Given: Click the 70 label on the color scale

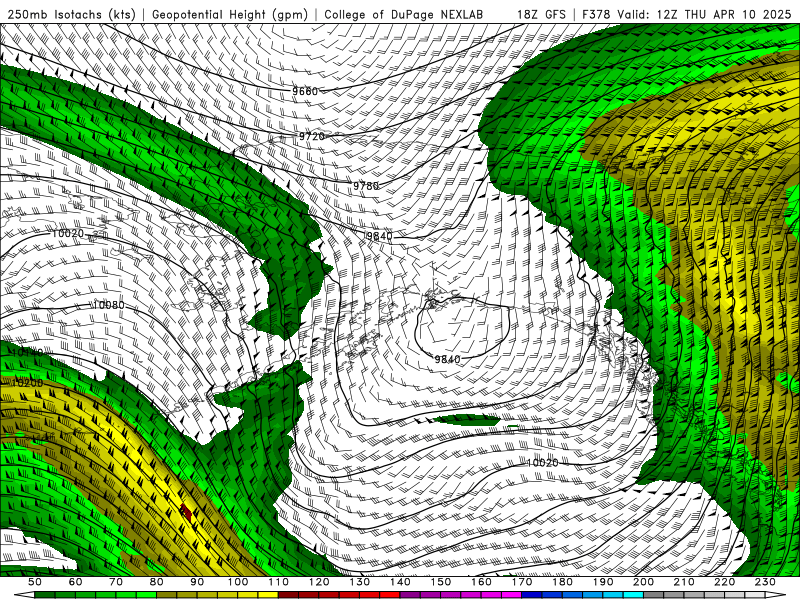Looking at the screenshot, I should (x=116, y=582).
